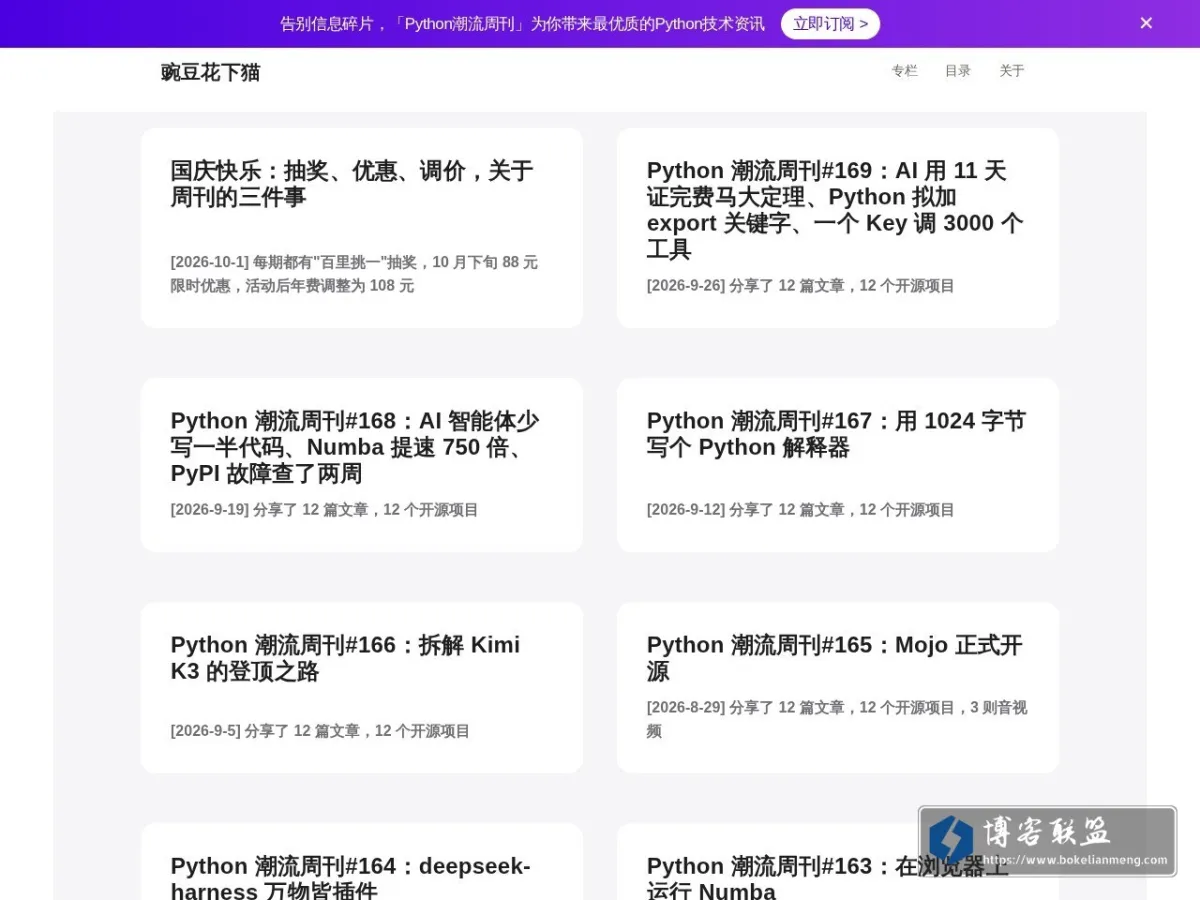Open Python 潮流周刊#166 Kimi K3 article
This screenshot has width=1200, height=900.
pos(345,658)
